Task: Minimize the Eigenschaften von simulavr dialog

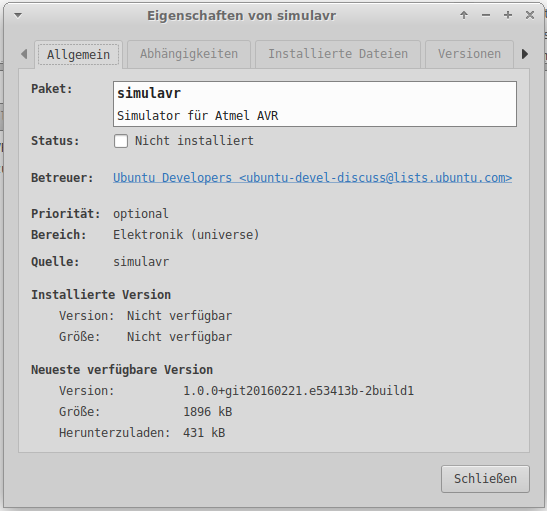Action: point(486,15)
